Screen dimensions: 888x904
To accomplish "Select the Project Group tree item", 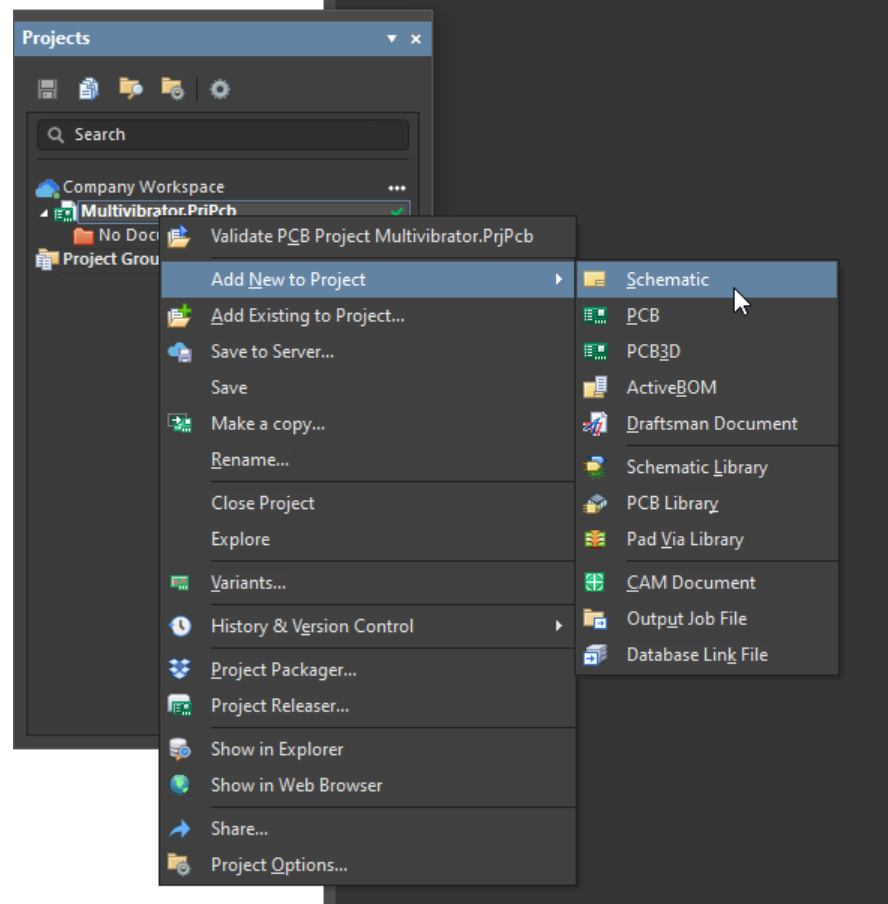I will point(98,259).
